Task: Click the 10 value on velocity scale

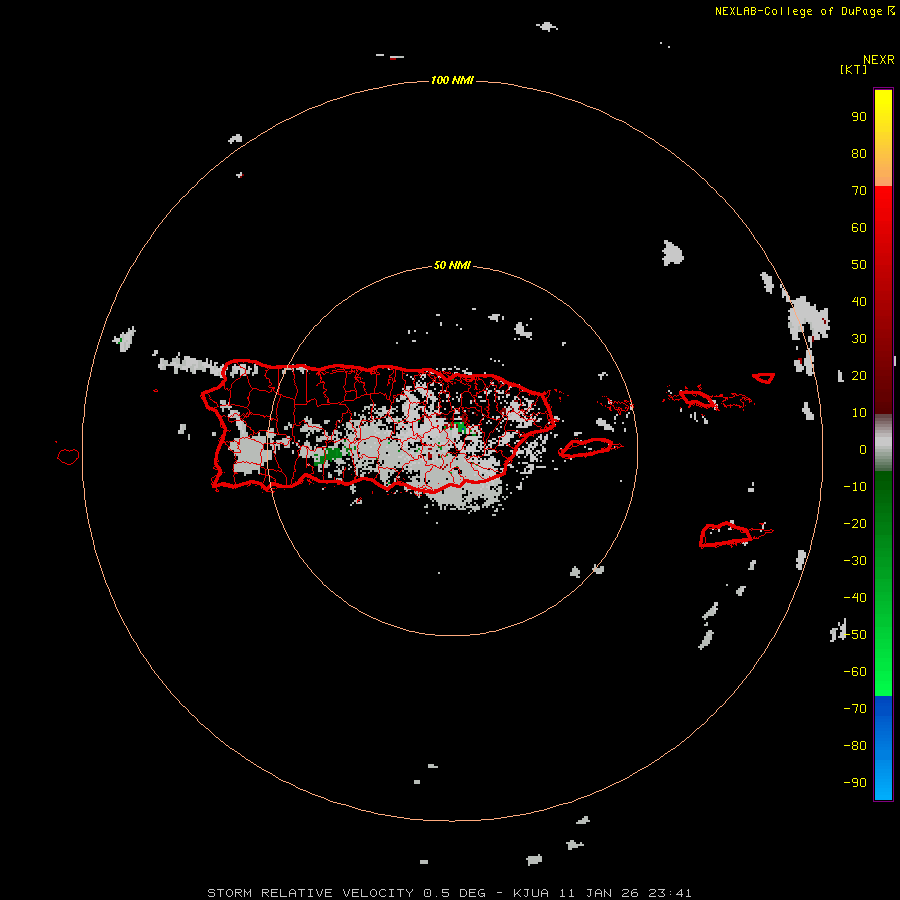Action: point(859,413)
